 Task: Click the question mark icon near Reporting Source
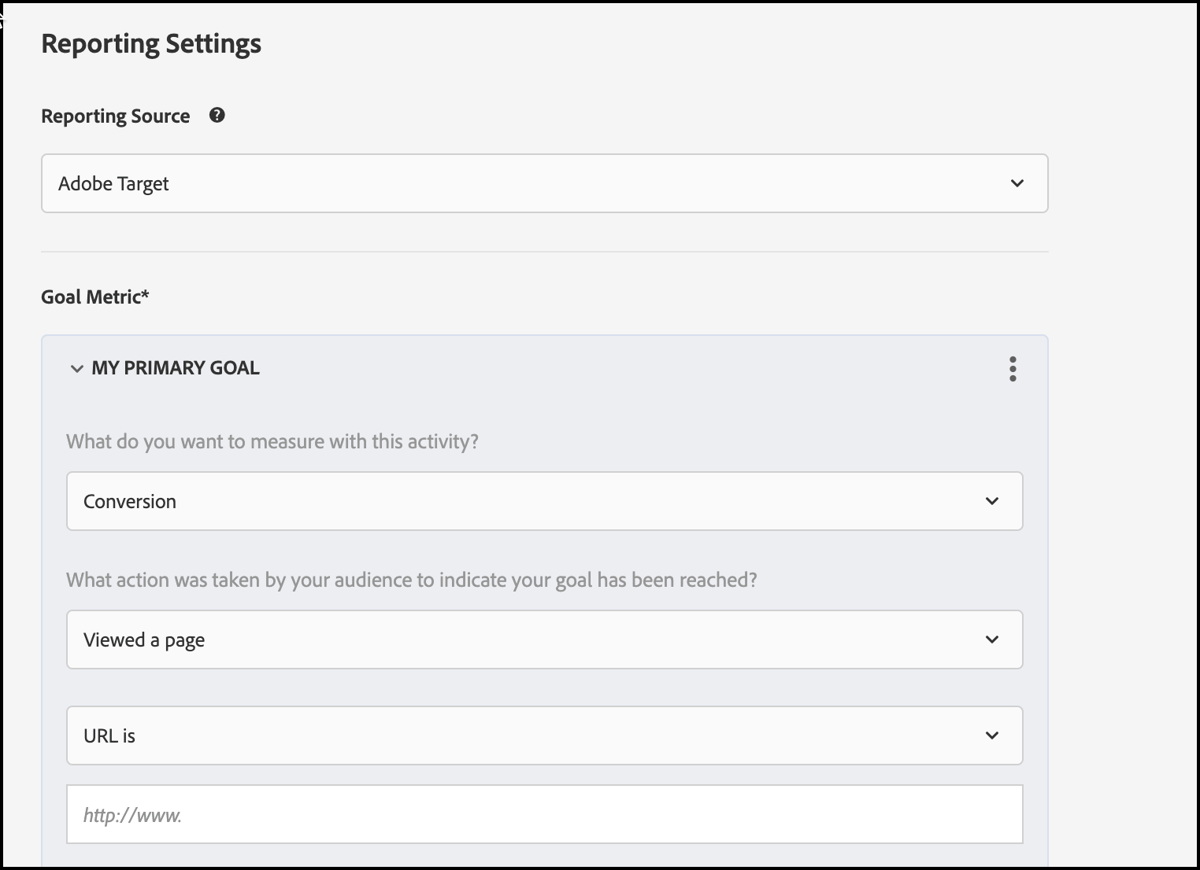(x=216, y=115)
